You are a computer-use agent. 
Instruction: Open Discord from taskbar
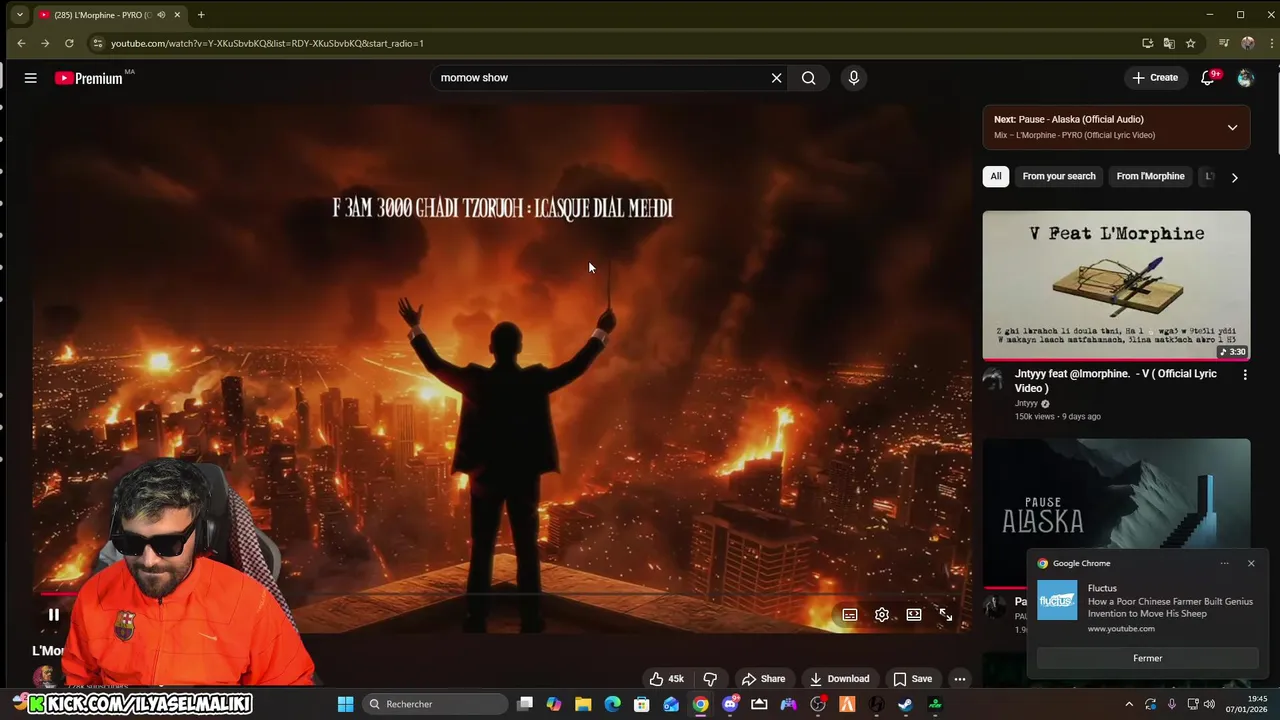[x=730, y=704]
